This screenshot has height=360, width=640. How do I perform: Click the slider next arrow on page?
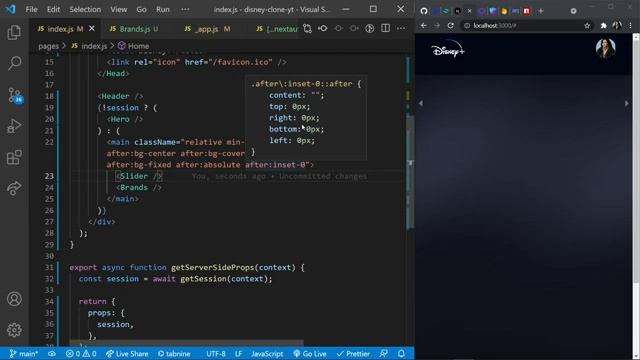point(627,104)
